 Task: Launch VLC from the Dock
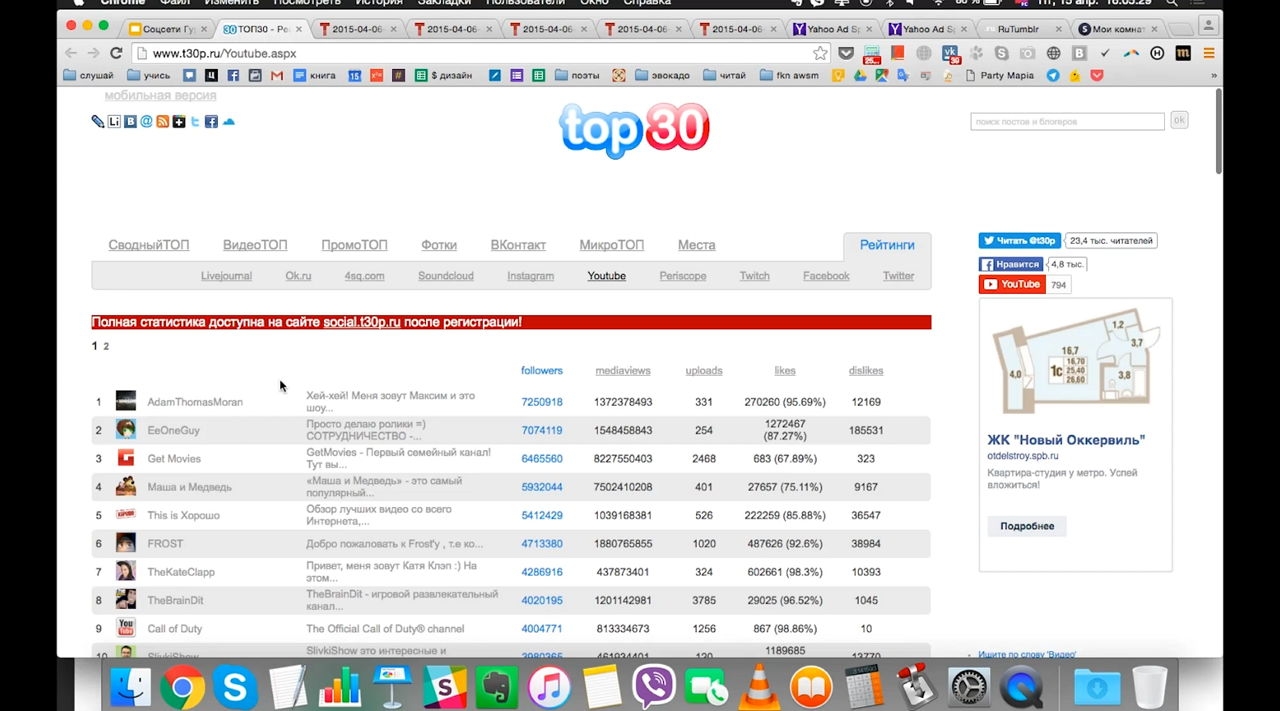click(759, 687)
